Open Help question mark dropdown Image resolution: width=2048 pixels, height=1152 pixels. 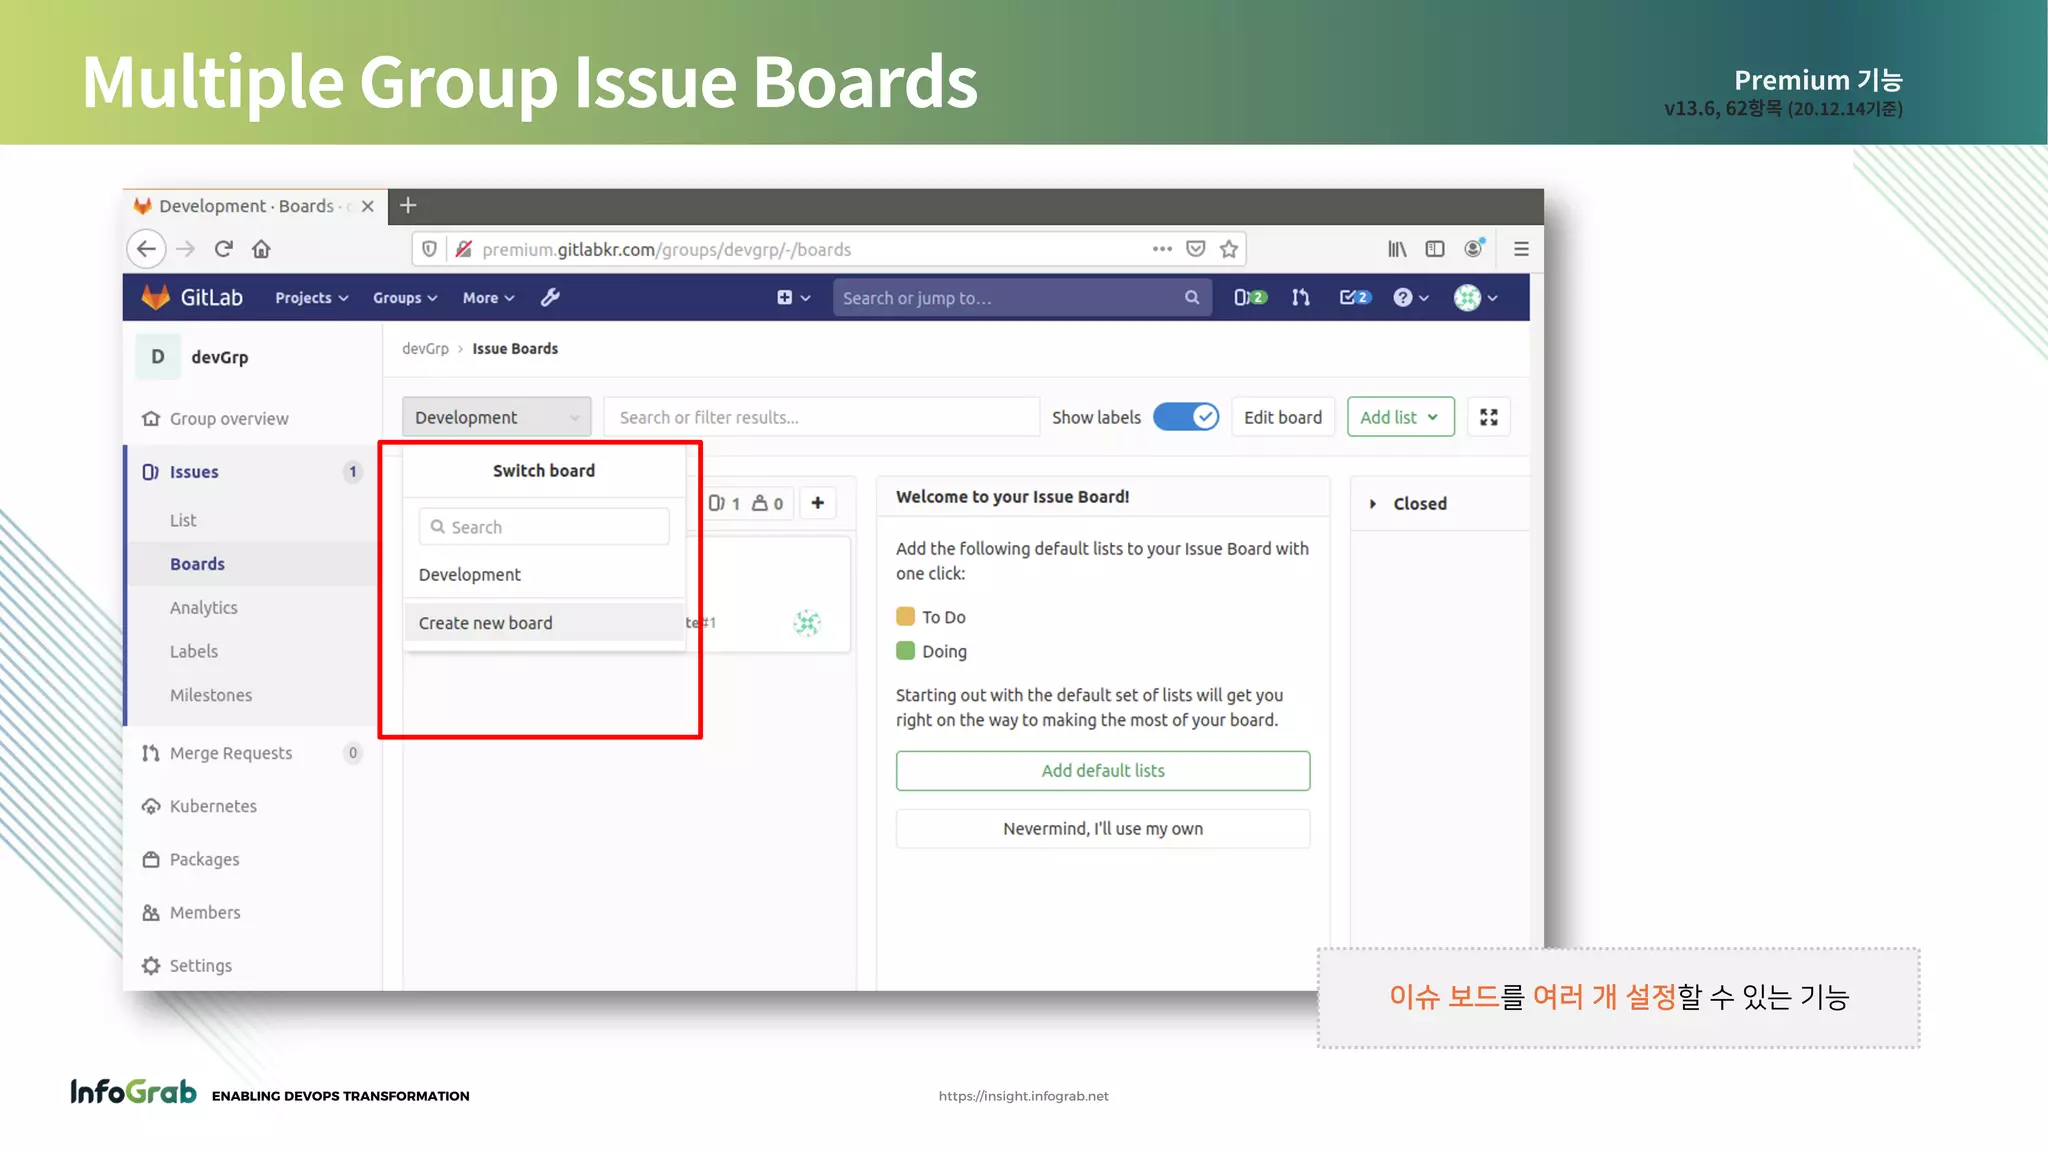click(1411, 298)
